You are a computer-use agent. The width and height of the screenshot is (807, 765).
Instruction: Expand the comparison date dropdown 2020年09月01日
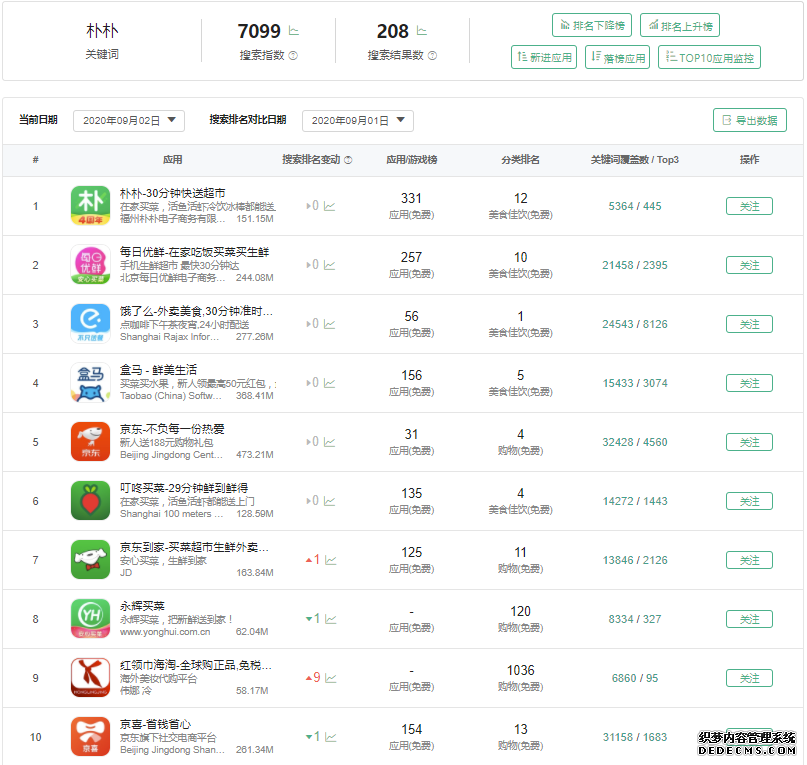pyautogui.click(x=357, y=120)
